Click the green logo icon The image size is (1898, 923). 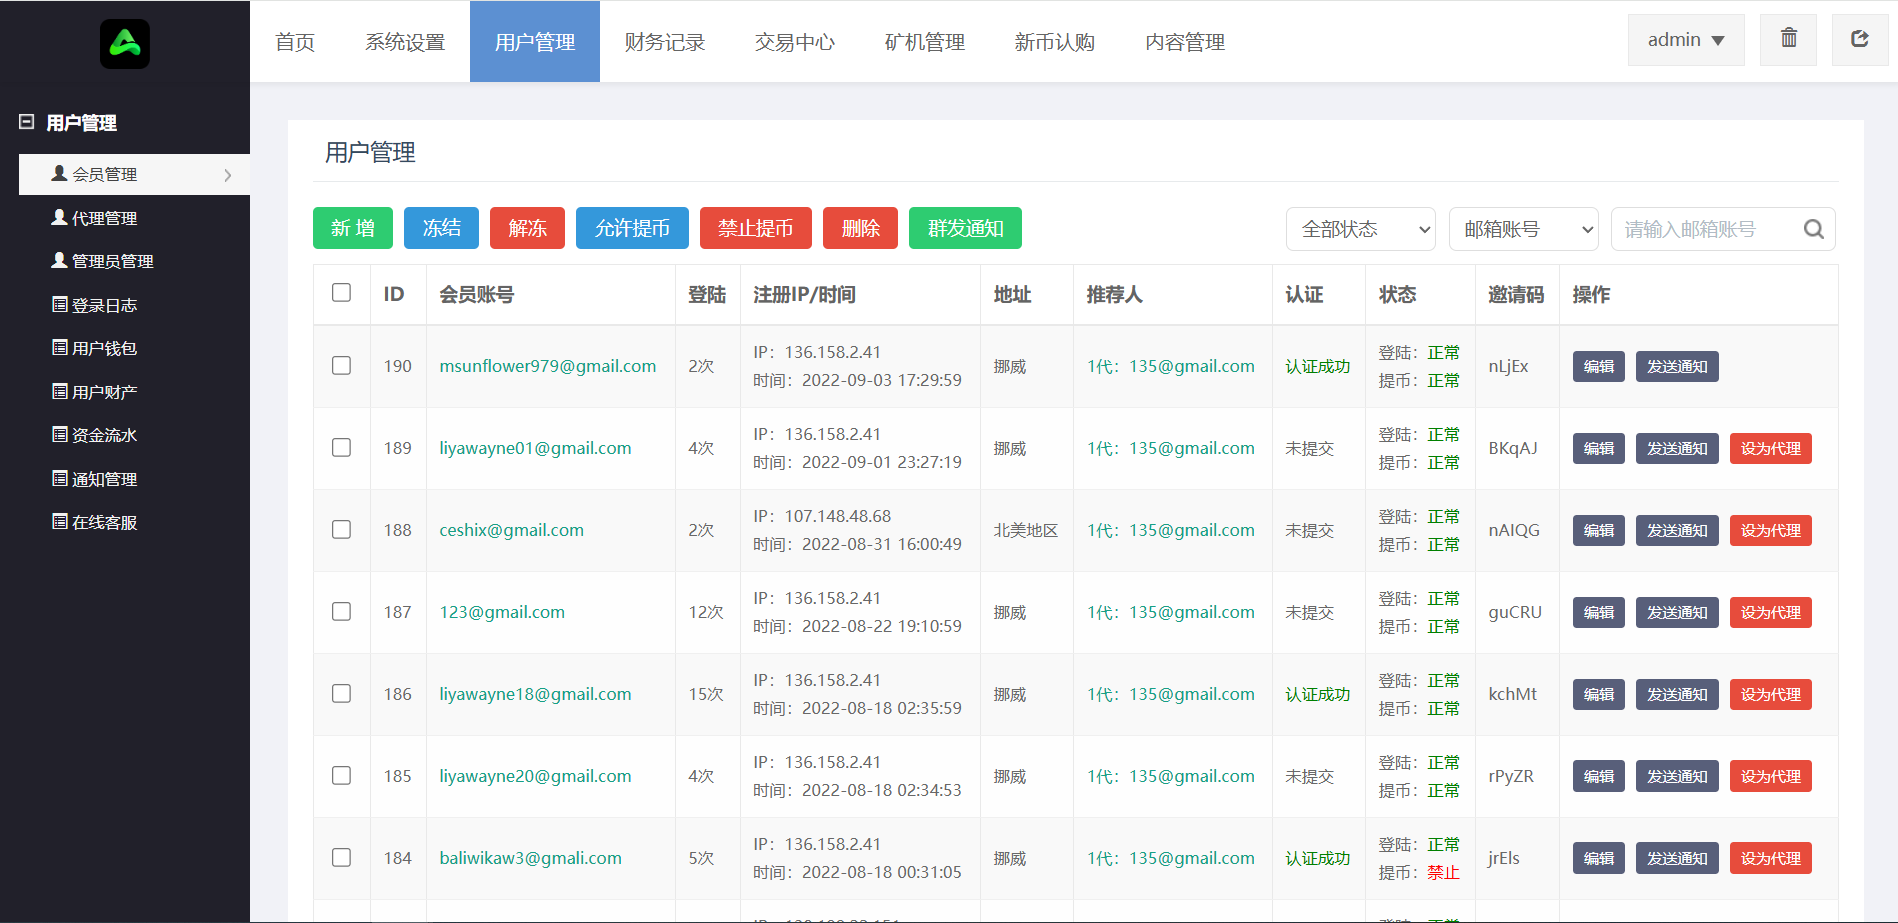[x=125, y=44]
